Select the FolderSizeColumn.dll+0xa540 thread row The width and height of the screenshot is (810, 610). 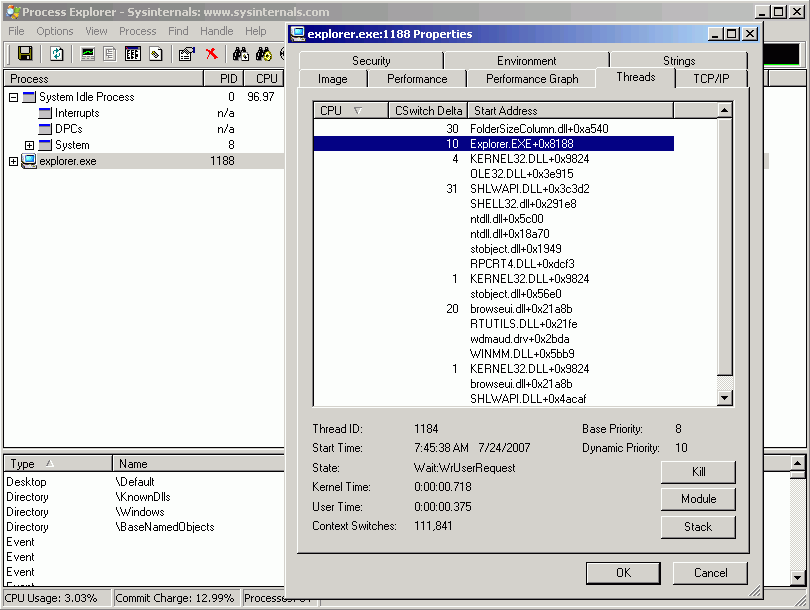pyautogui.click(x=539, y=129)
